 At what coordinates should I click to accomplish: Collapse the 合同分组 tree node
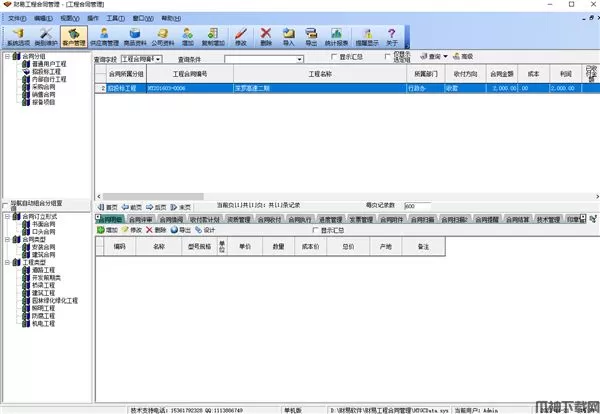[8, 57]
